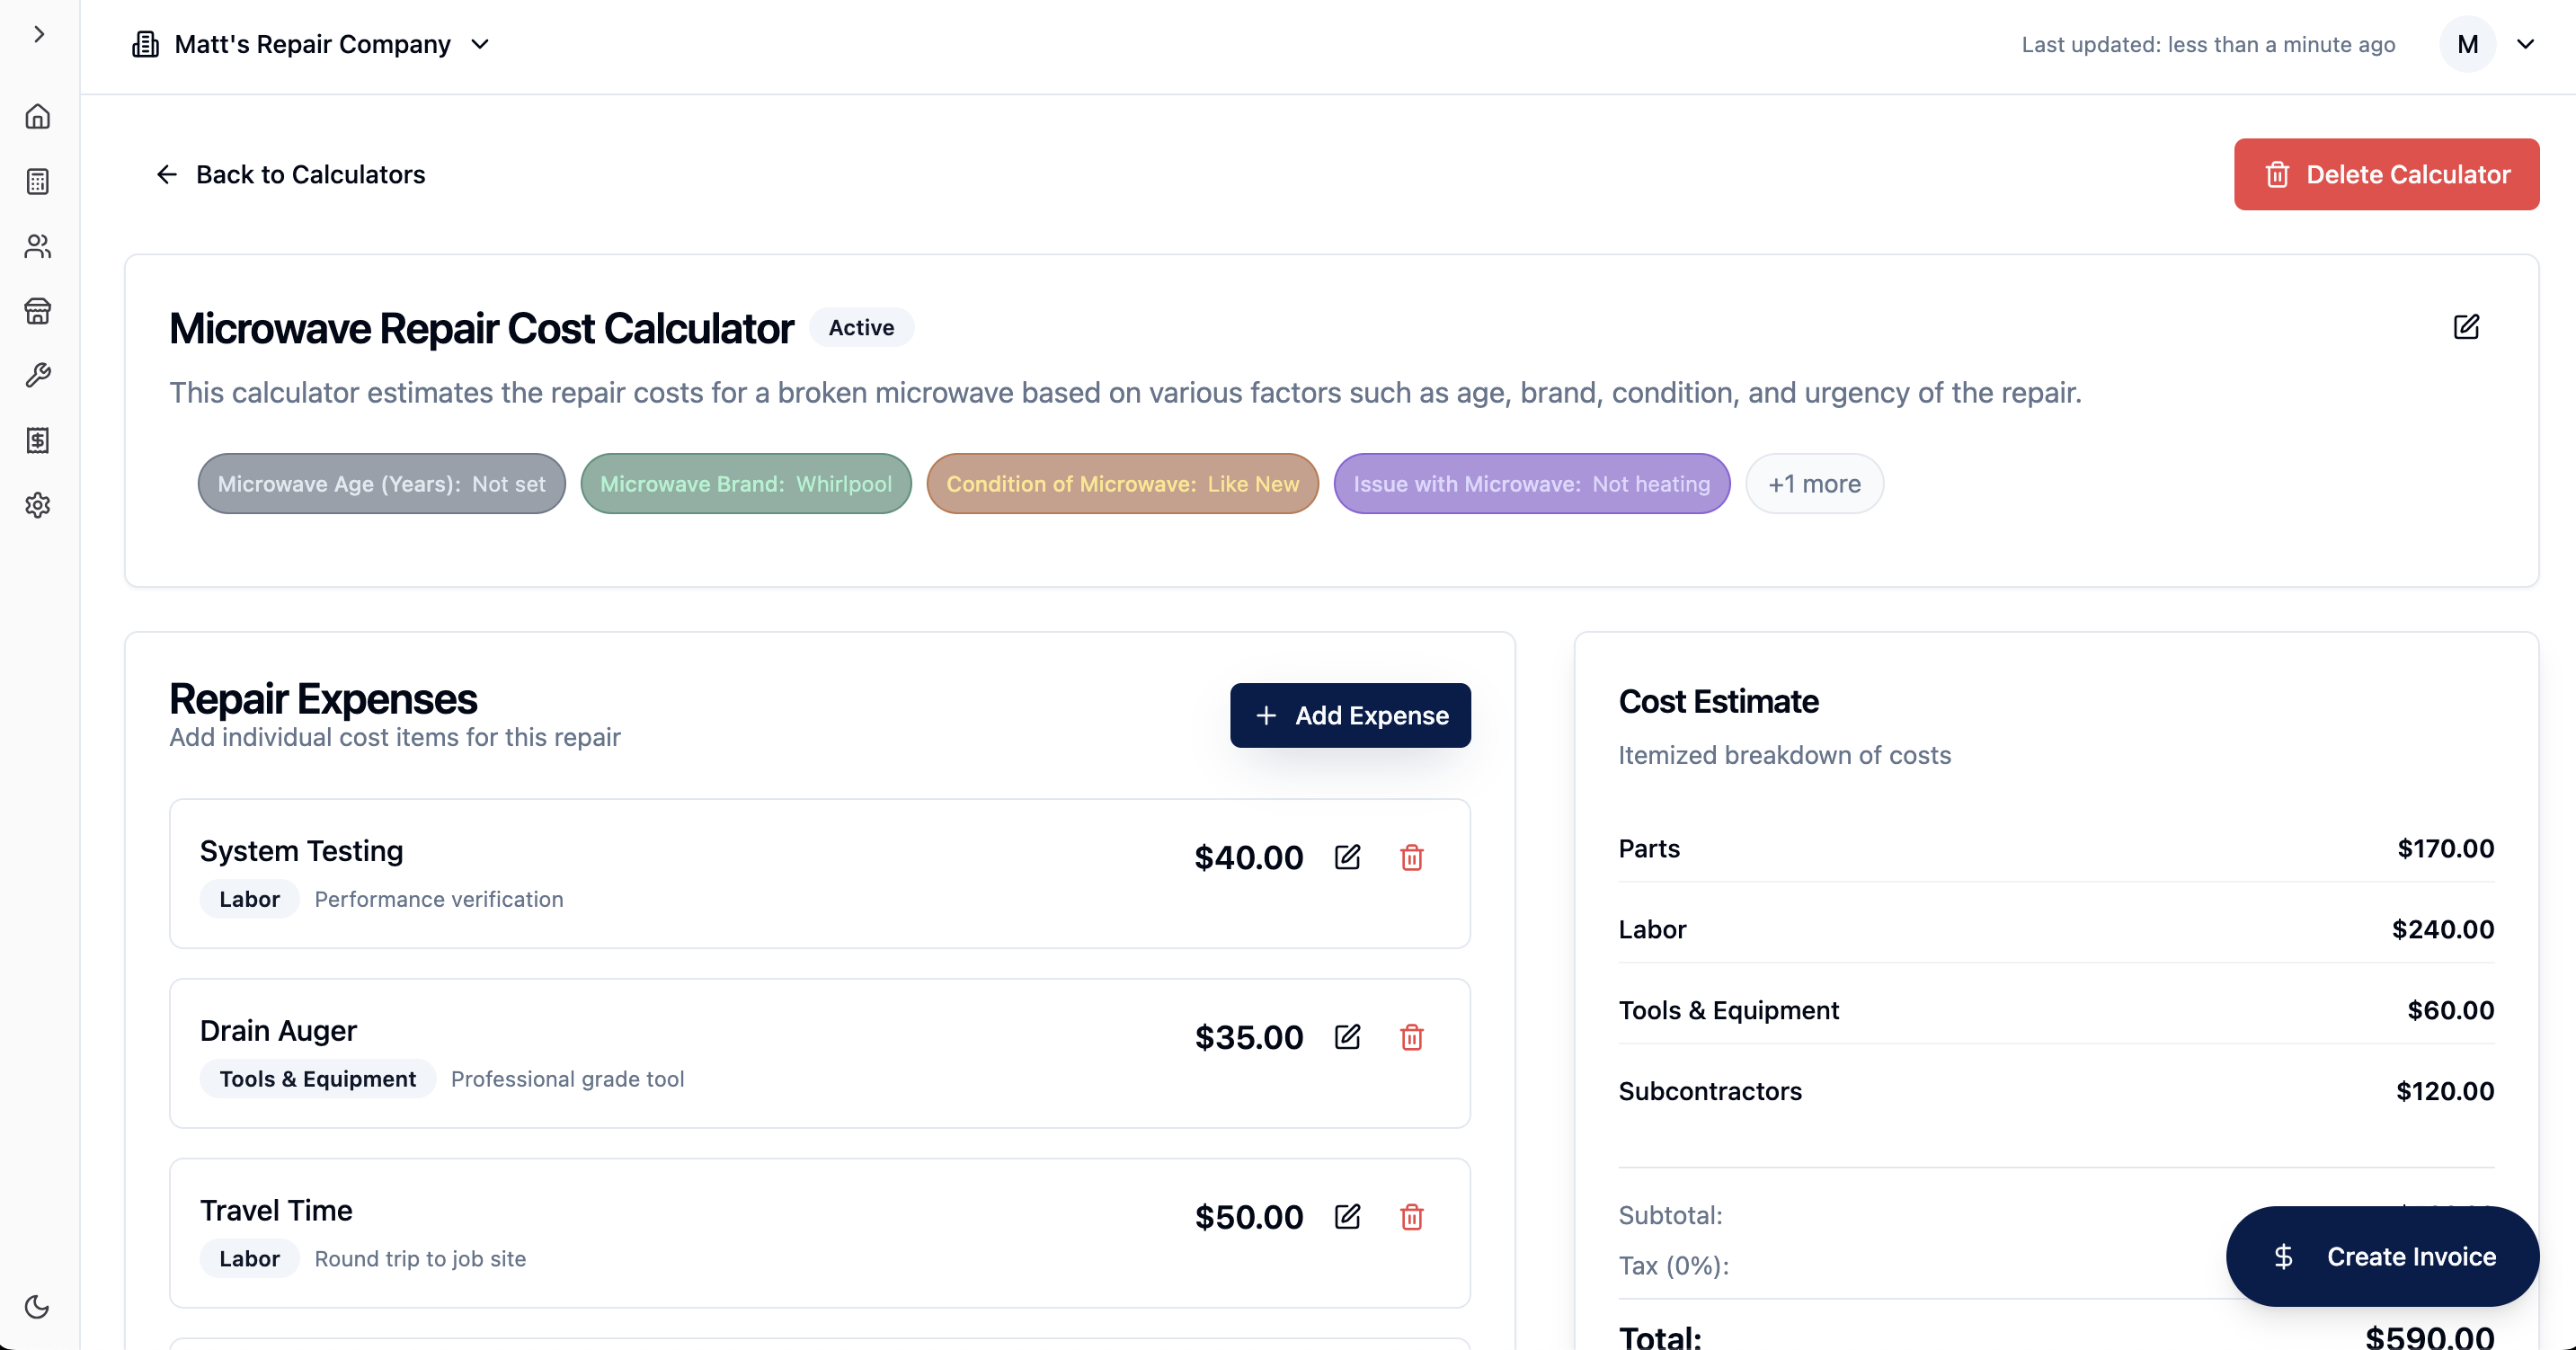Click the $120.00 Subcontractors value

point(2444,1091)
